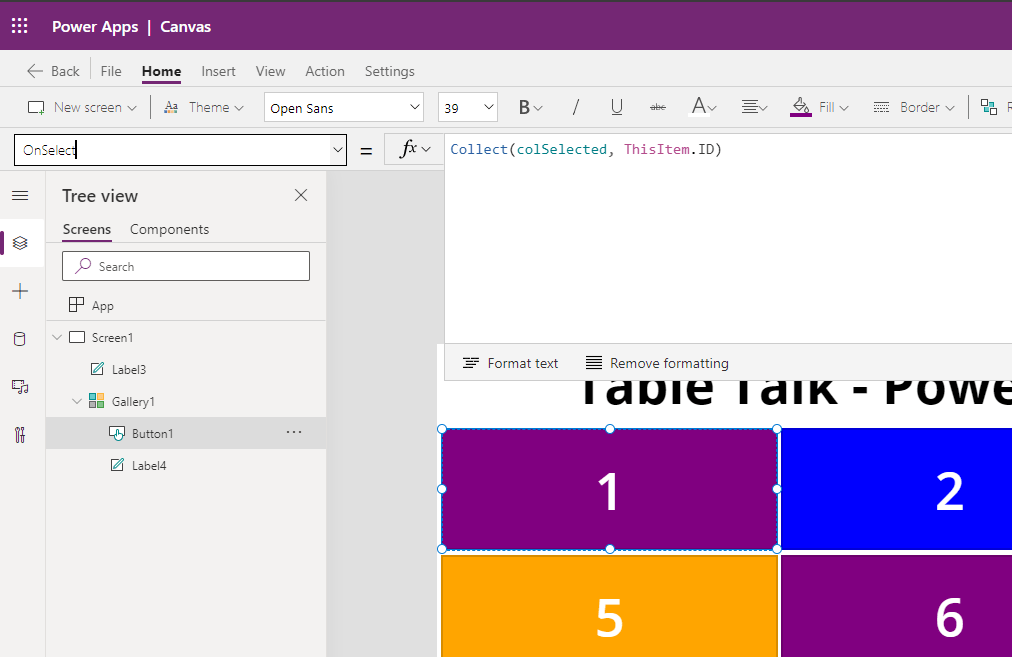
Task: Click the Border style icon
Action: pos(881,107)
